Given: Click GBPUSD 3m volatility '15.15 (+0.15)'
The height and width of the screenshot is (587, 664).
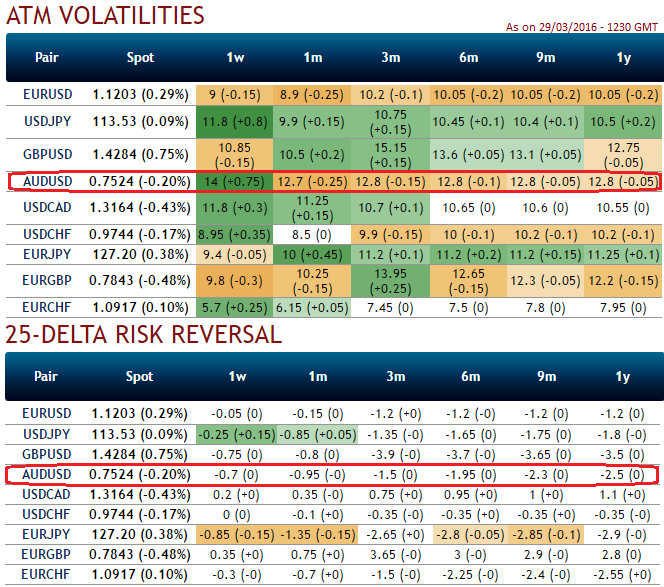Looking at the screenshot, I should [390, 155].
